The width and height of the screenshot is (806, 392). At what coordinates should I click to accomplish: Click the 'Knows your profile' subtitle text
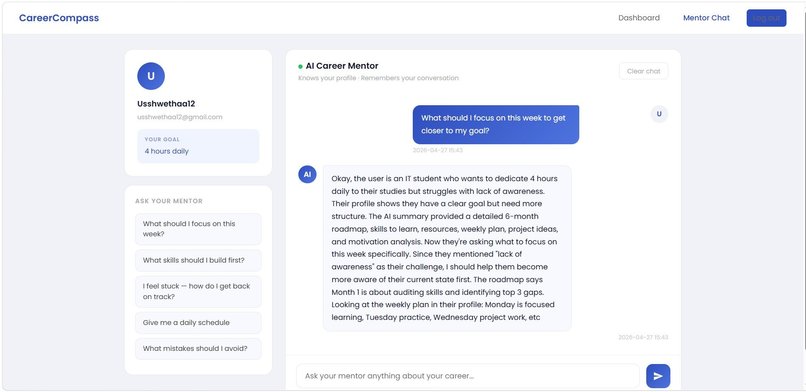pyautogui.click(x=378, y=78)
